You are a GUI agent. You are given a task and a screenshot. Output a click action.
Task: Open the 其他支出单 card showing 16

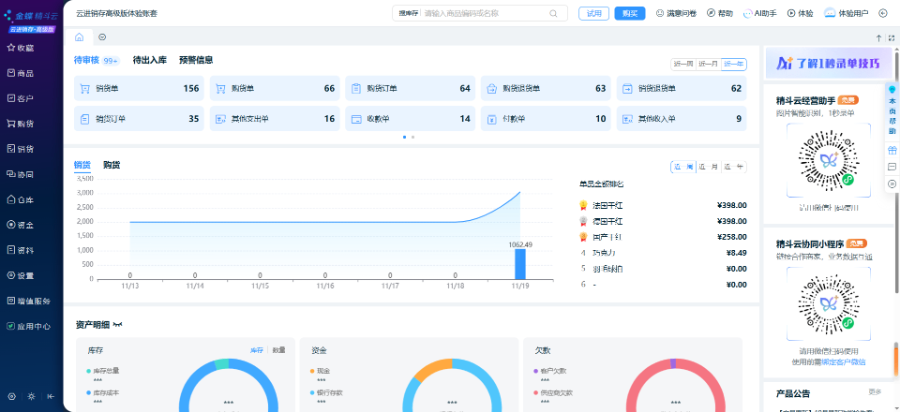(x=274, y=119)
